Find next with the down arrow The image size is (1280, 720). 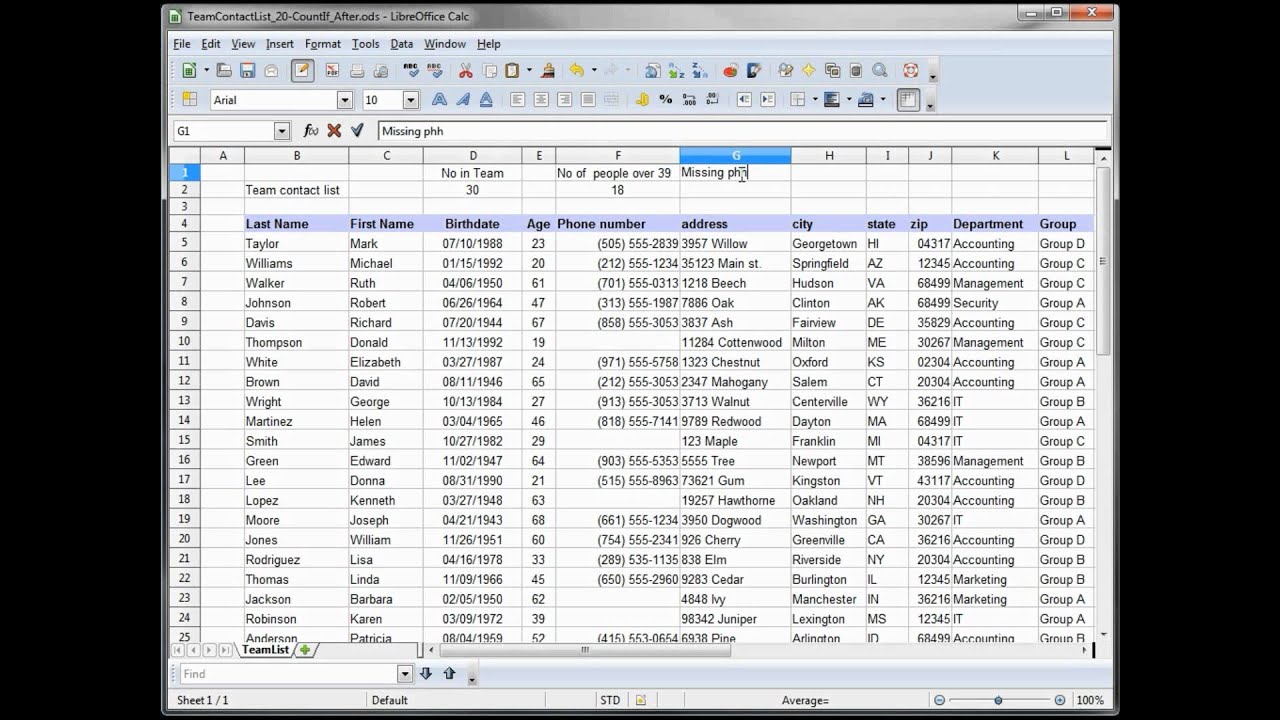coord(426,674)
